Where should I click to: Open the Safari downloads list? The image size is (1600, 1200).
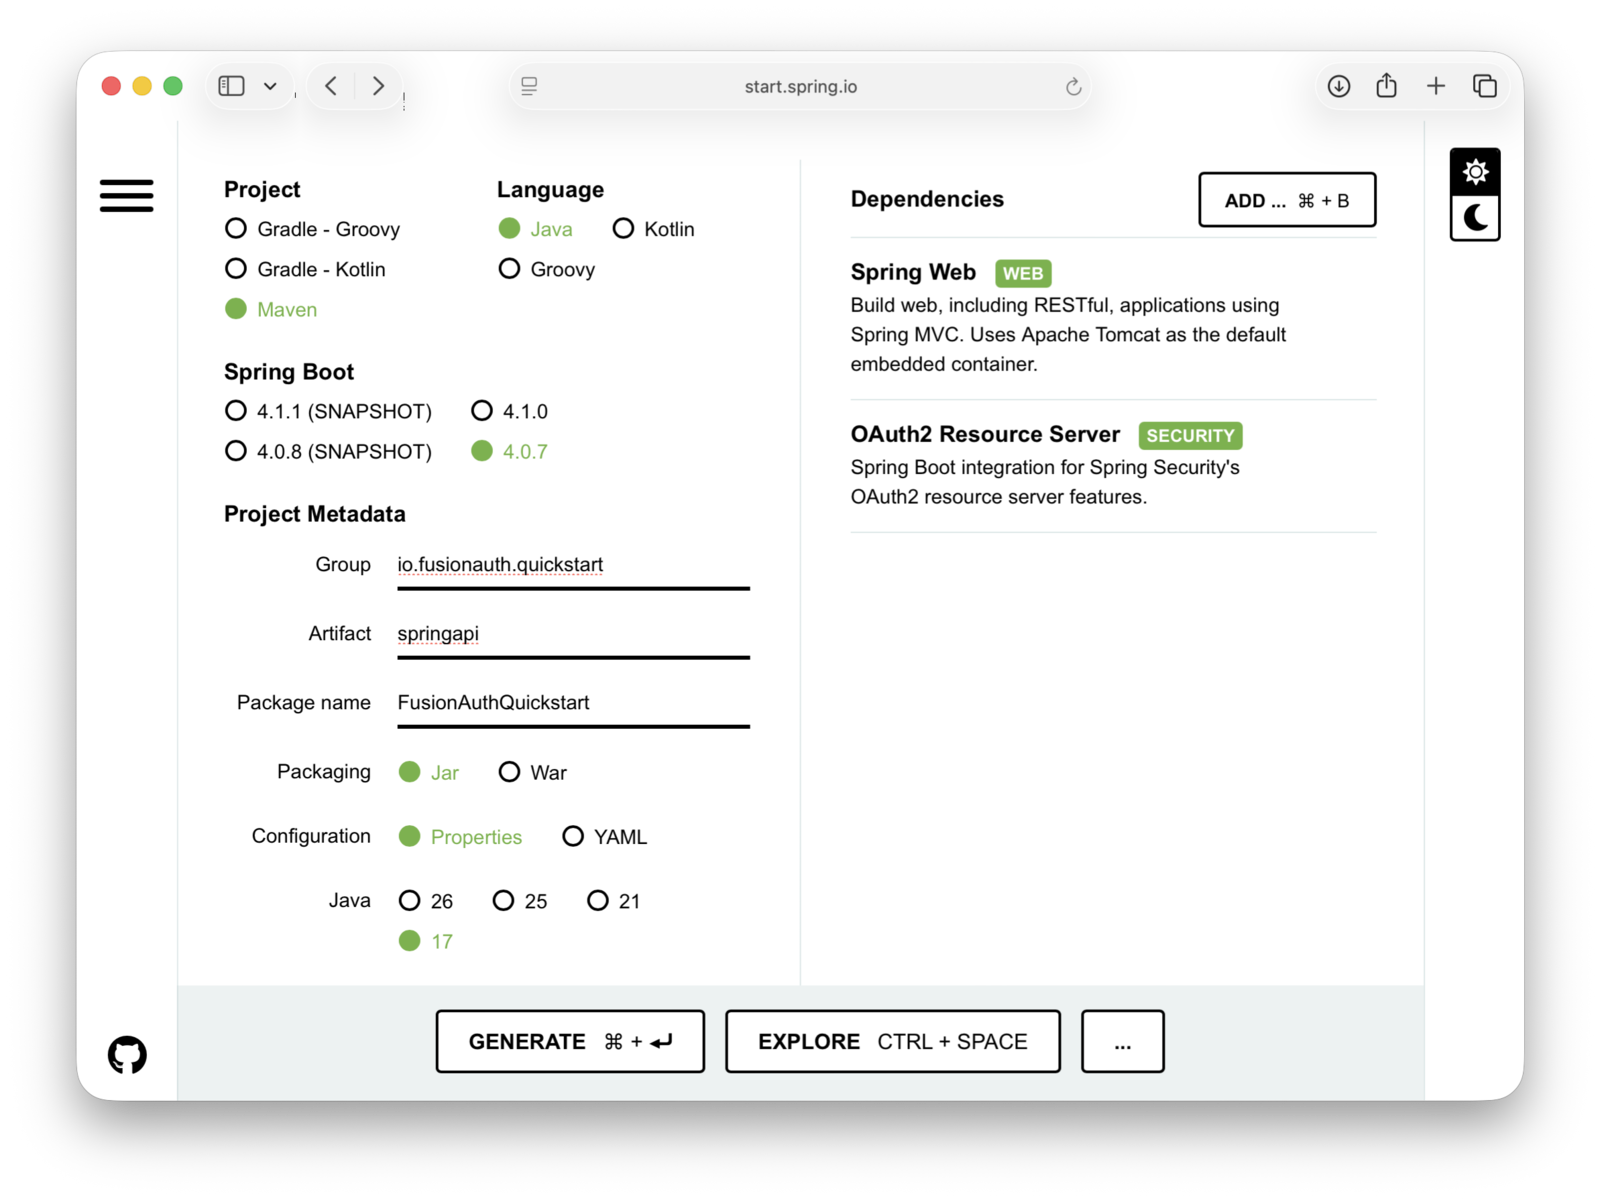(x=1339, y=86)
